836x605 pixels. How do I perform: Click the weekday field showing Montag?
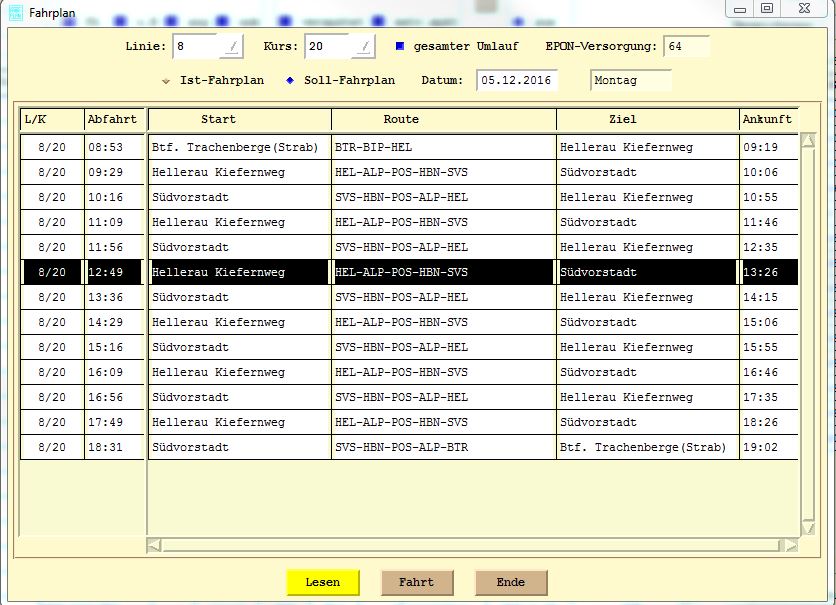tap(630, 80)
